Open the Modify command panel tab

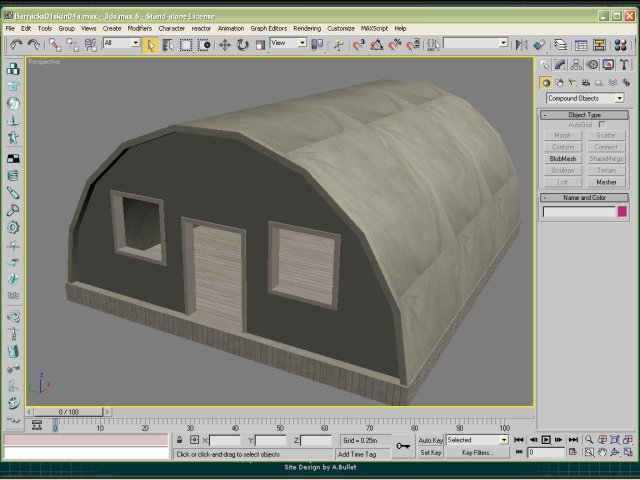point(562,65)
